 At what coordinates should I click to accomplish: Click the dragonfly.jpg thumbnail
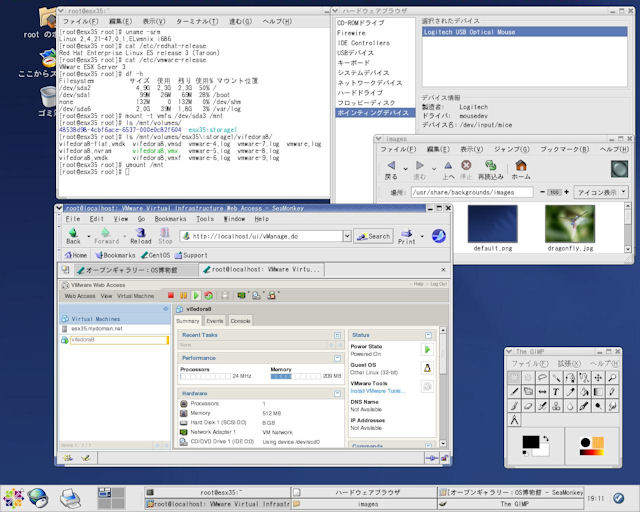coord(570,223)
